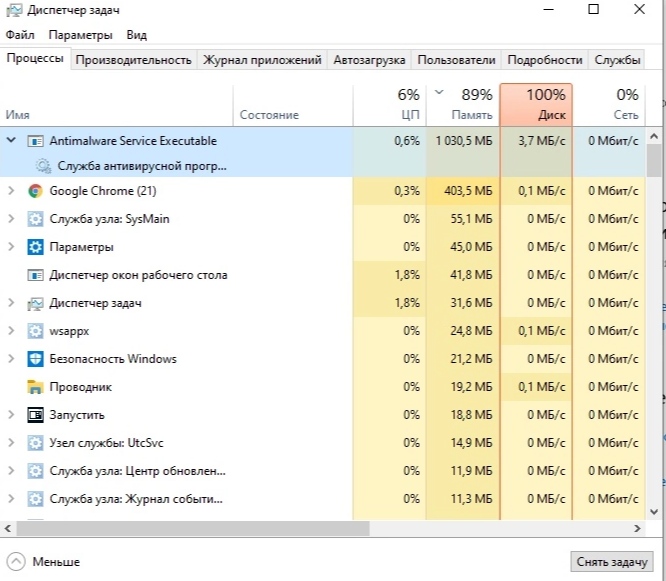Click the blue Параметры settings icon
Viewport: 666px width, 581px height.
(x=35, y=247)
